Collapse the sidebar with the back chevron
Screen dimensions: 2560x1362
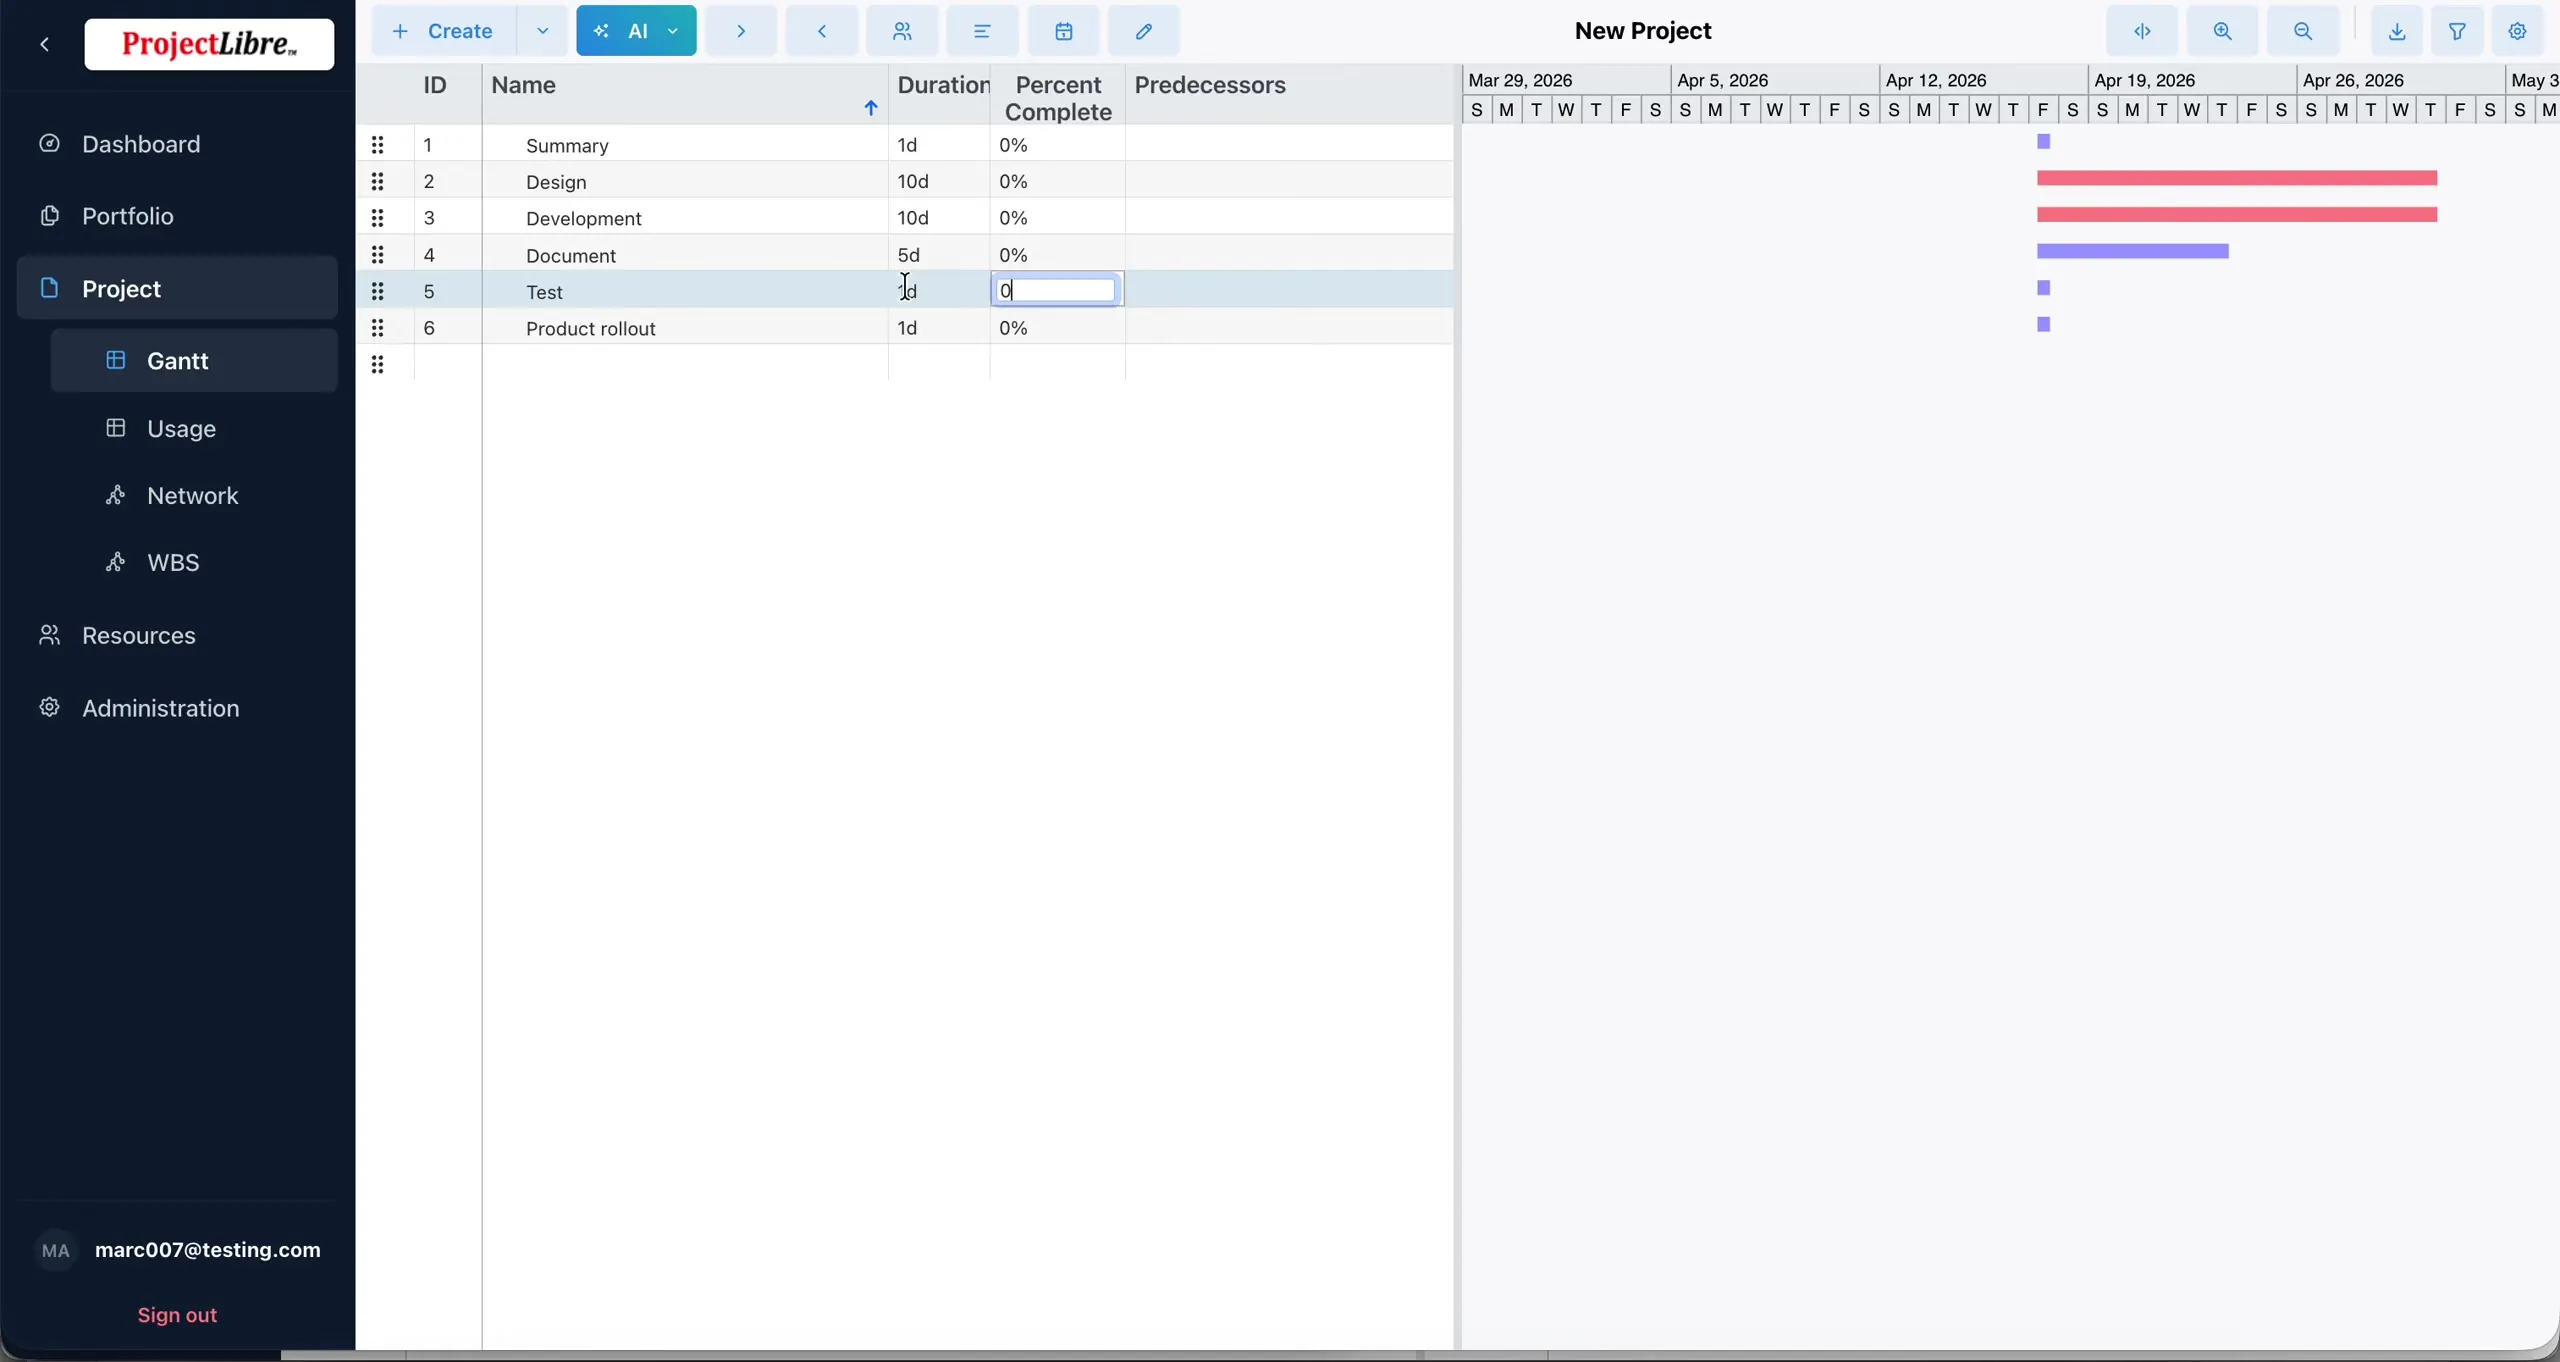tap(45, 44)
